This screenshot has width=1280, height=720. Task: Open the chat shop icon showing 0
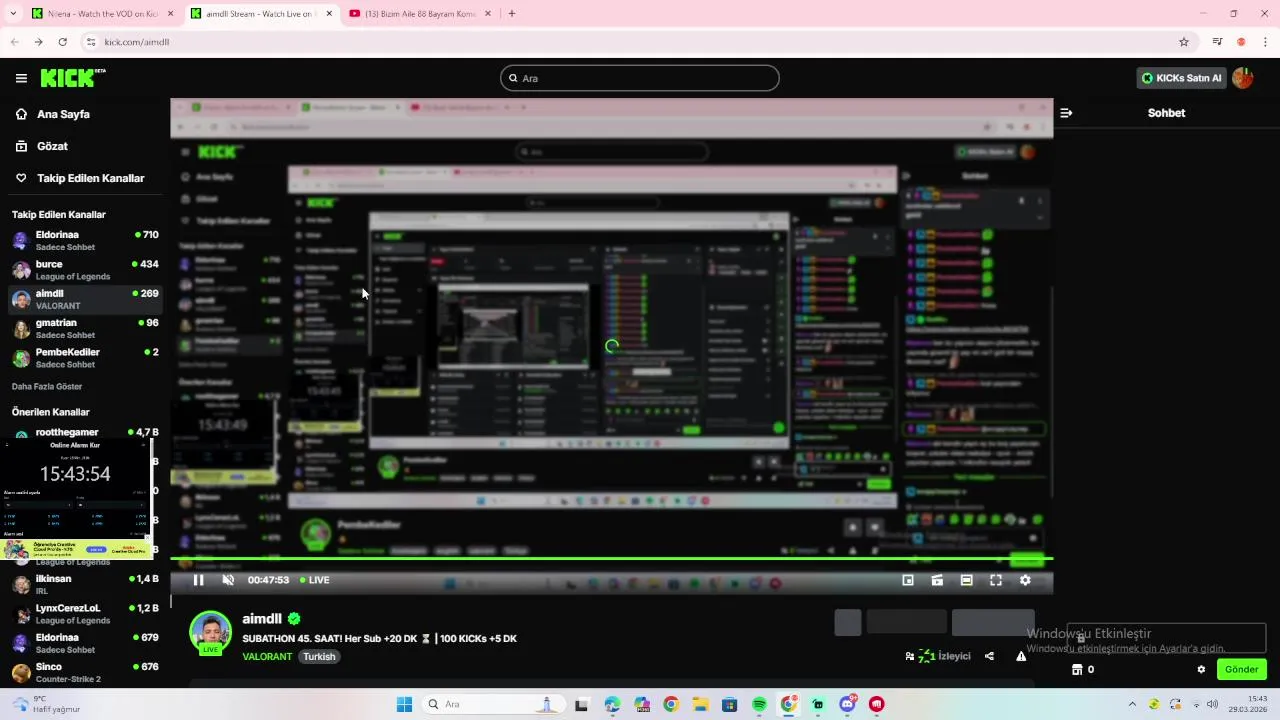(x=1083, y=669)
